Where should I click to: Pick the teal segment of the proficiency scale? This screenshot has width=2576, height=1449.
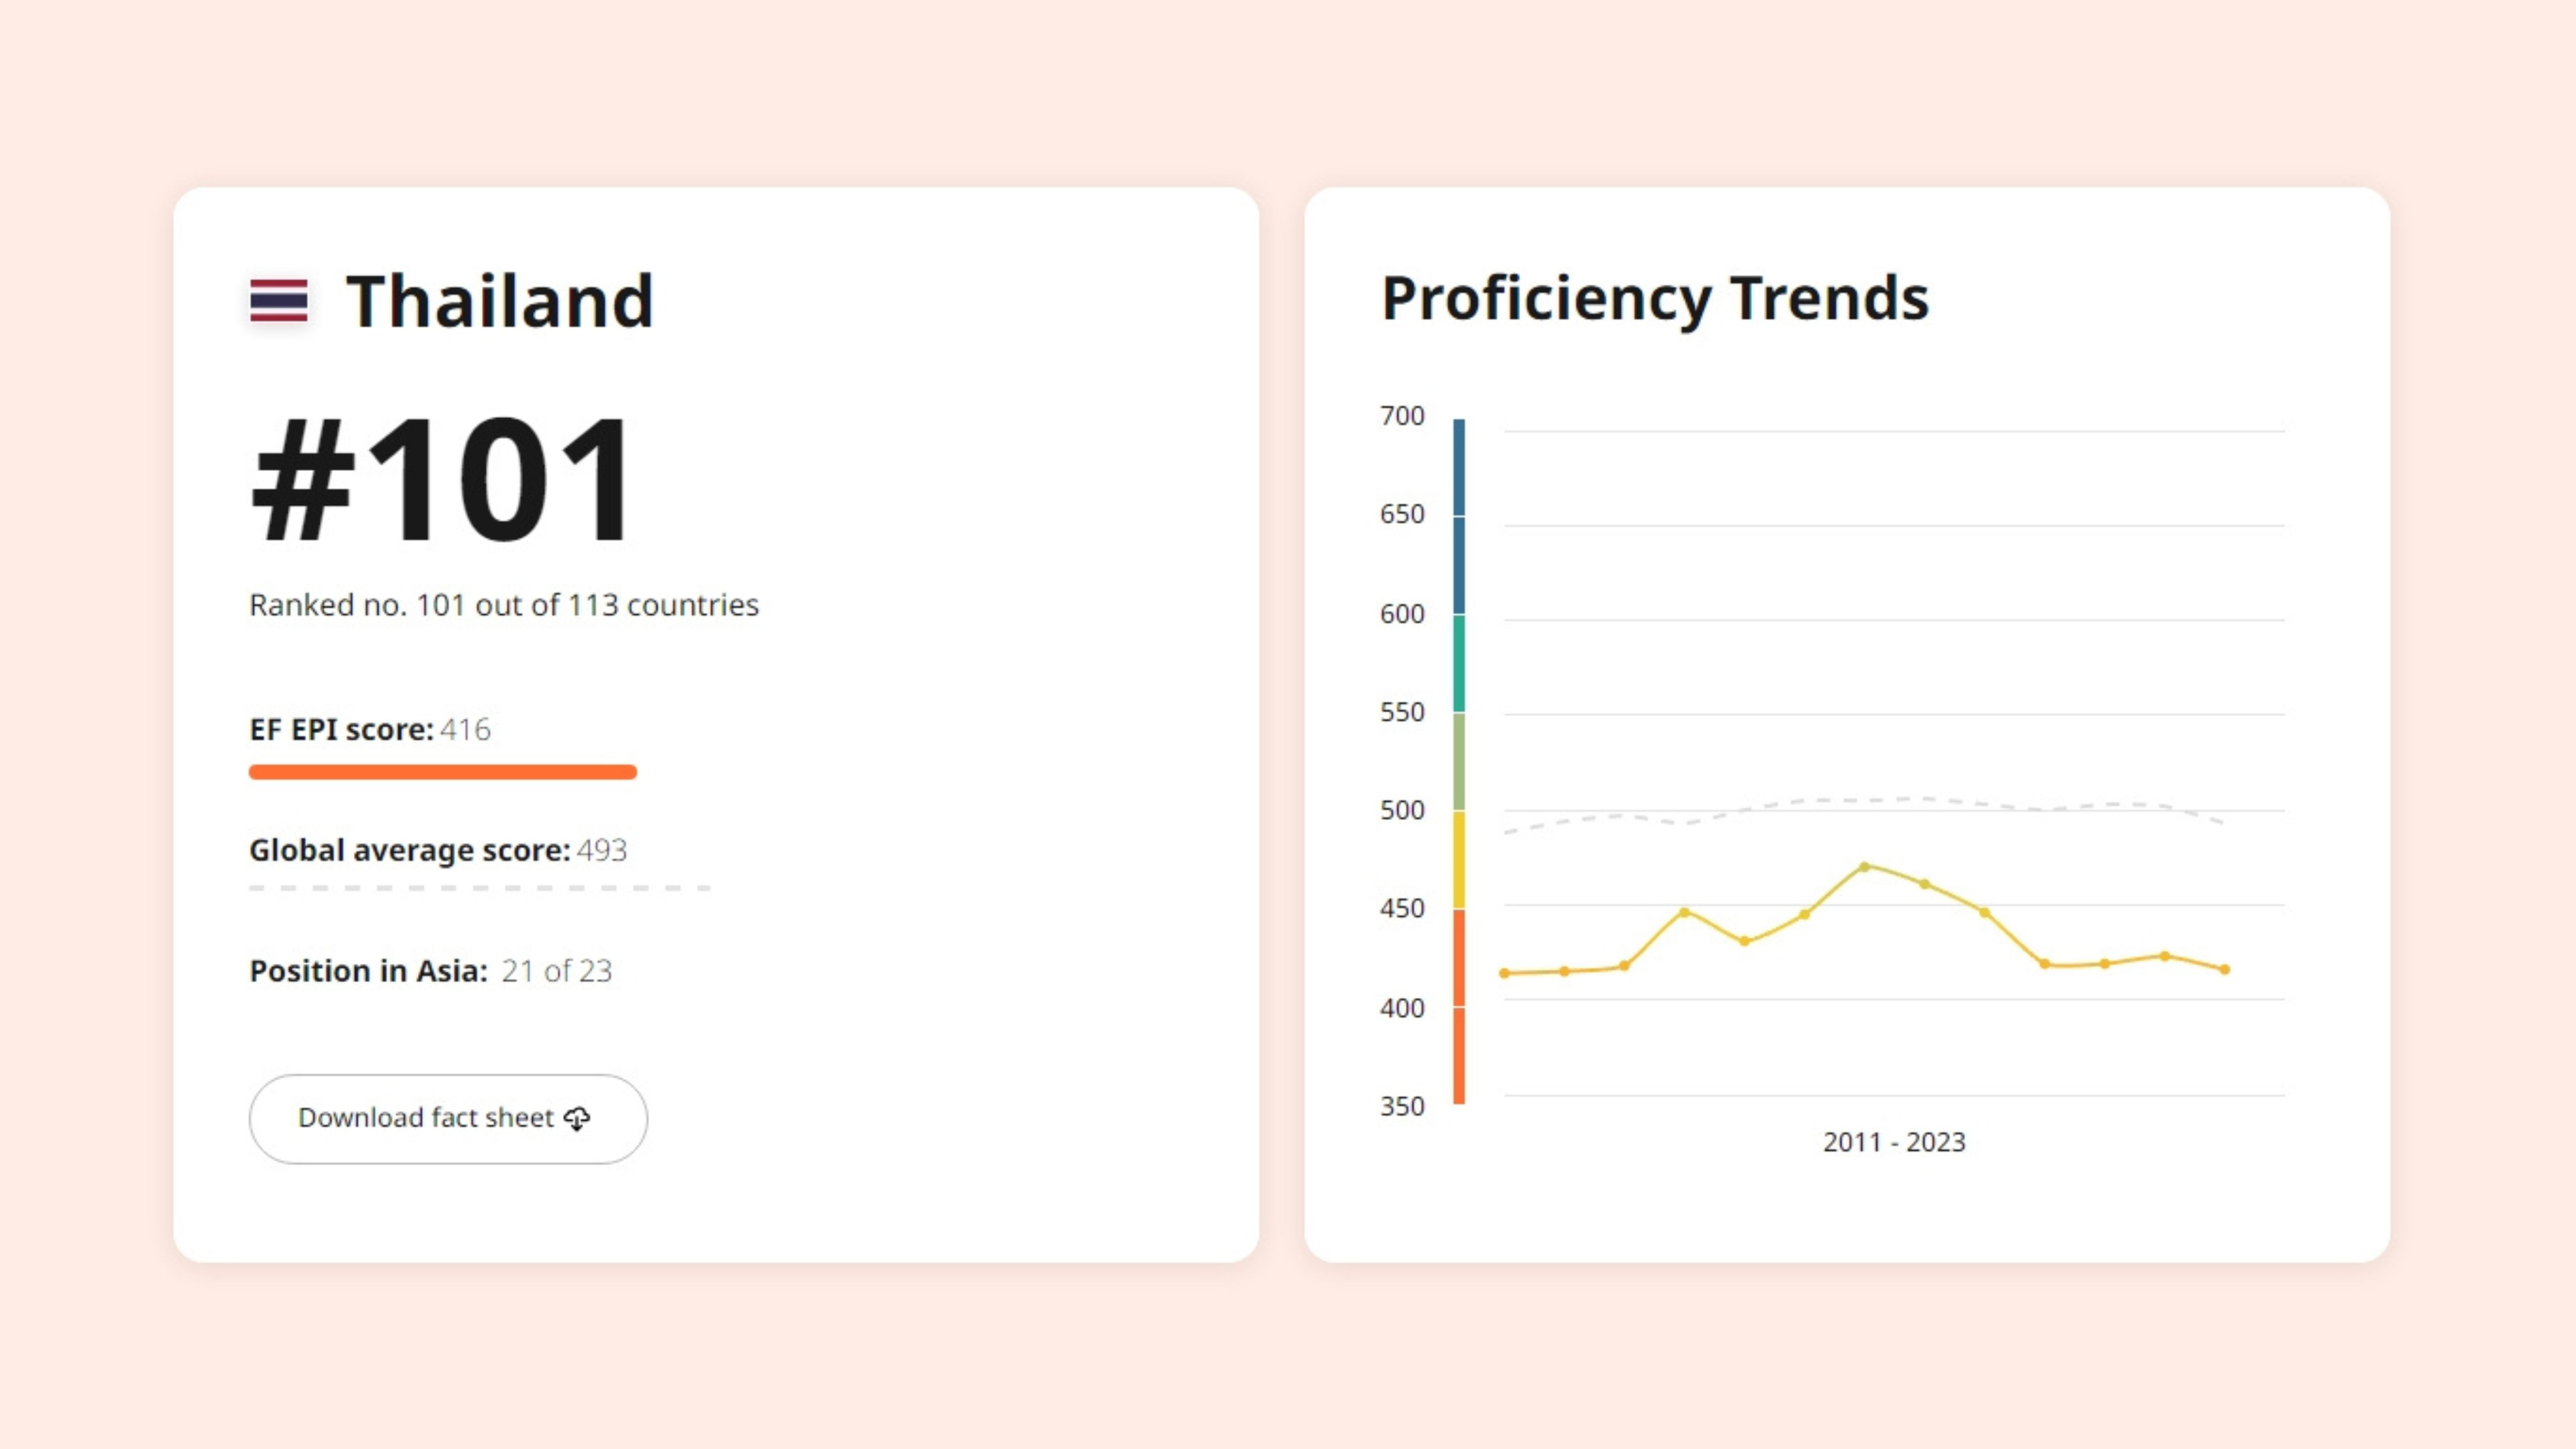1459,663
